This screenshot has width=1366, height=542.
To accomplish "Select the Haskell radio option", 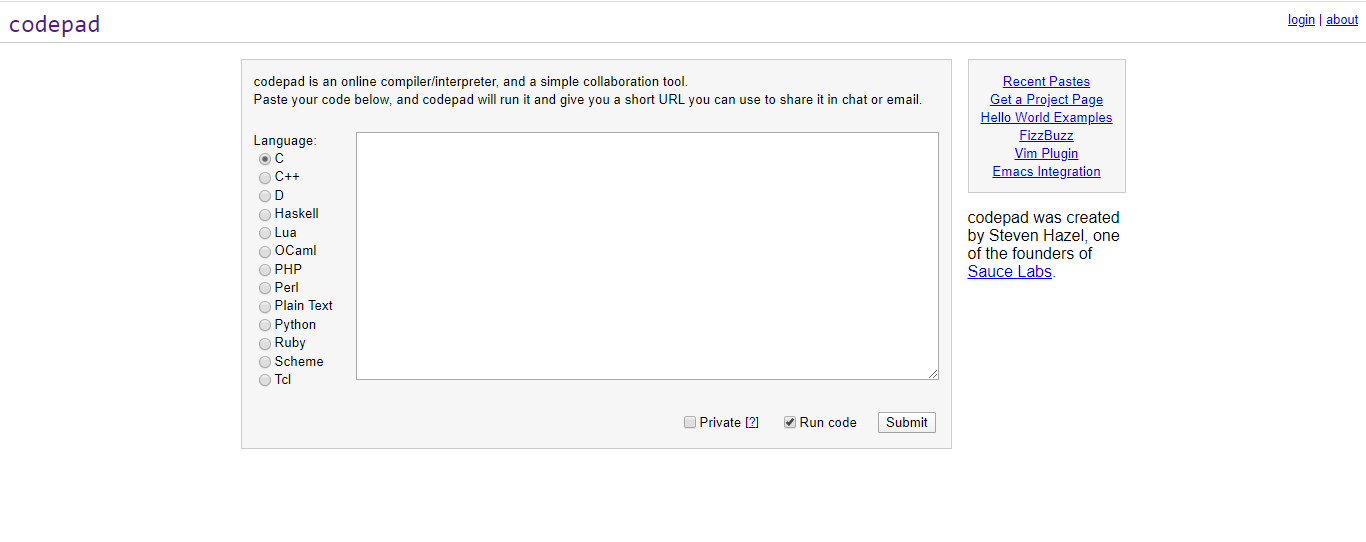I will 265,214.
